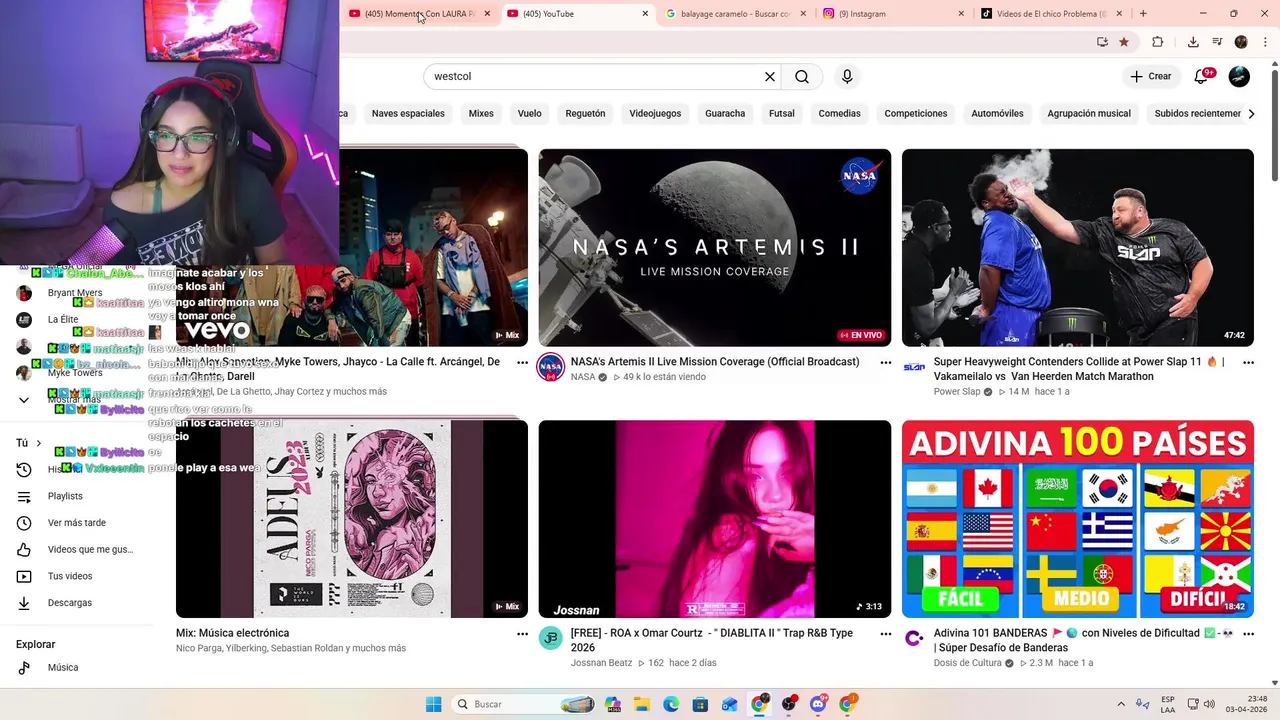
Task: Select the Naves espaciales chip
Action: [x=408, y=114]
